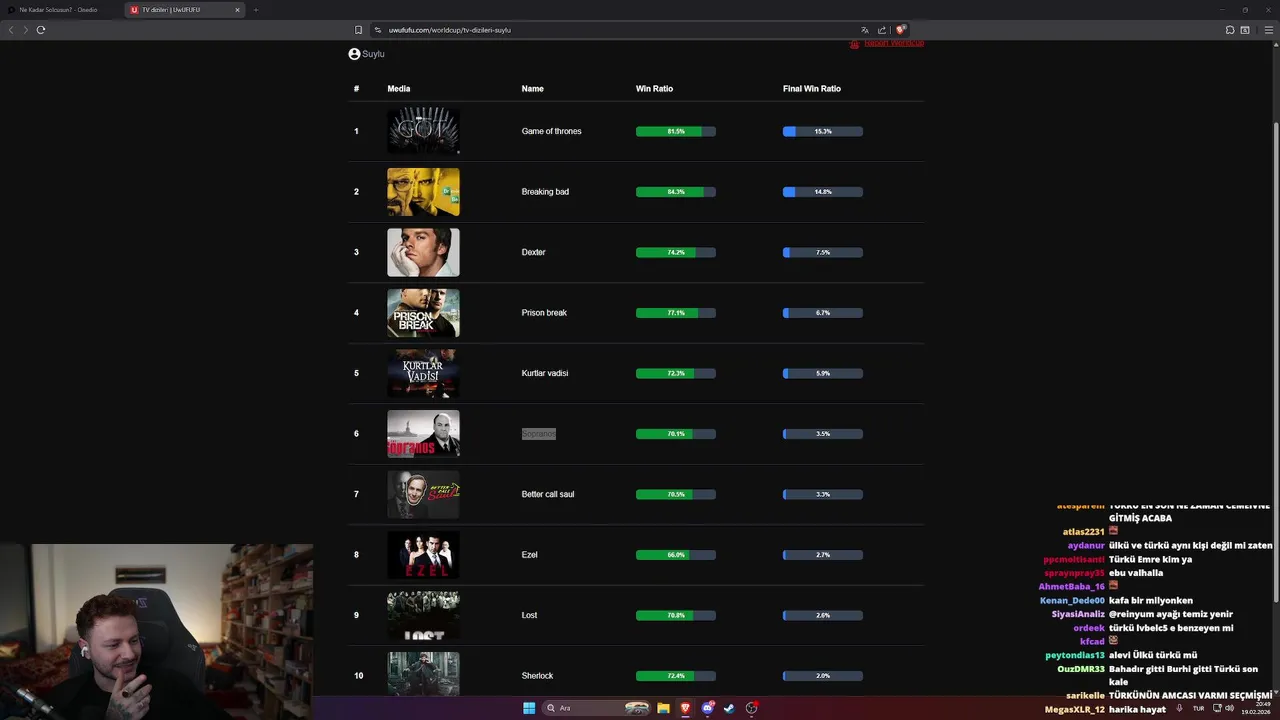Click the Final Win Ratio column header
The image size is (1280, 720).
(812, 89)
